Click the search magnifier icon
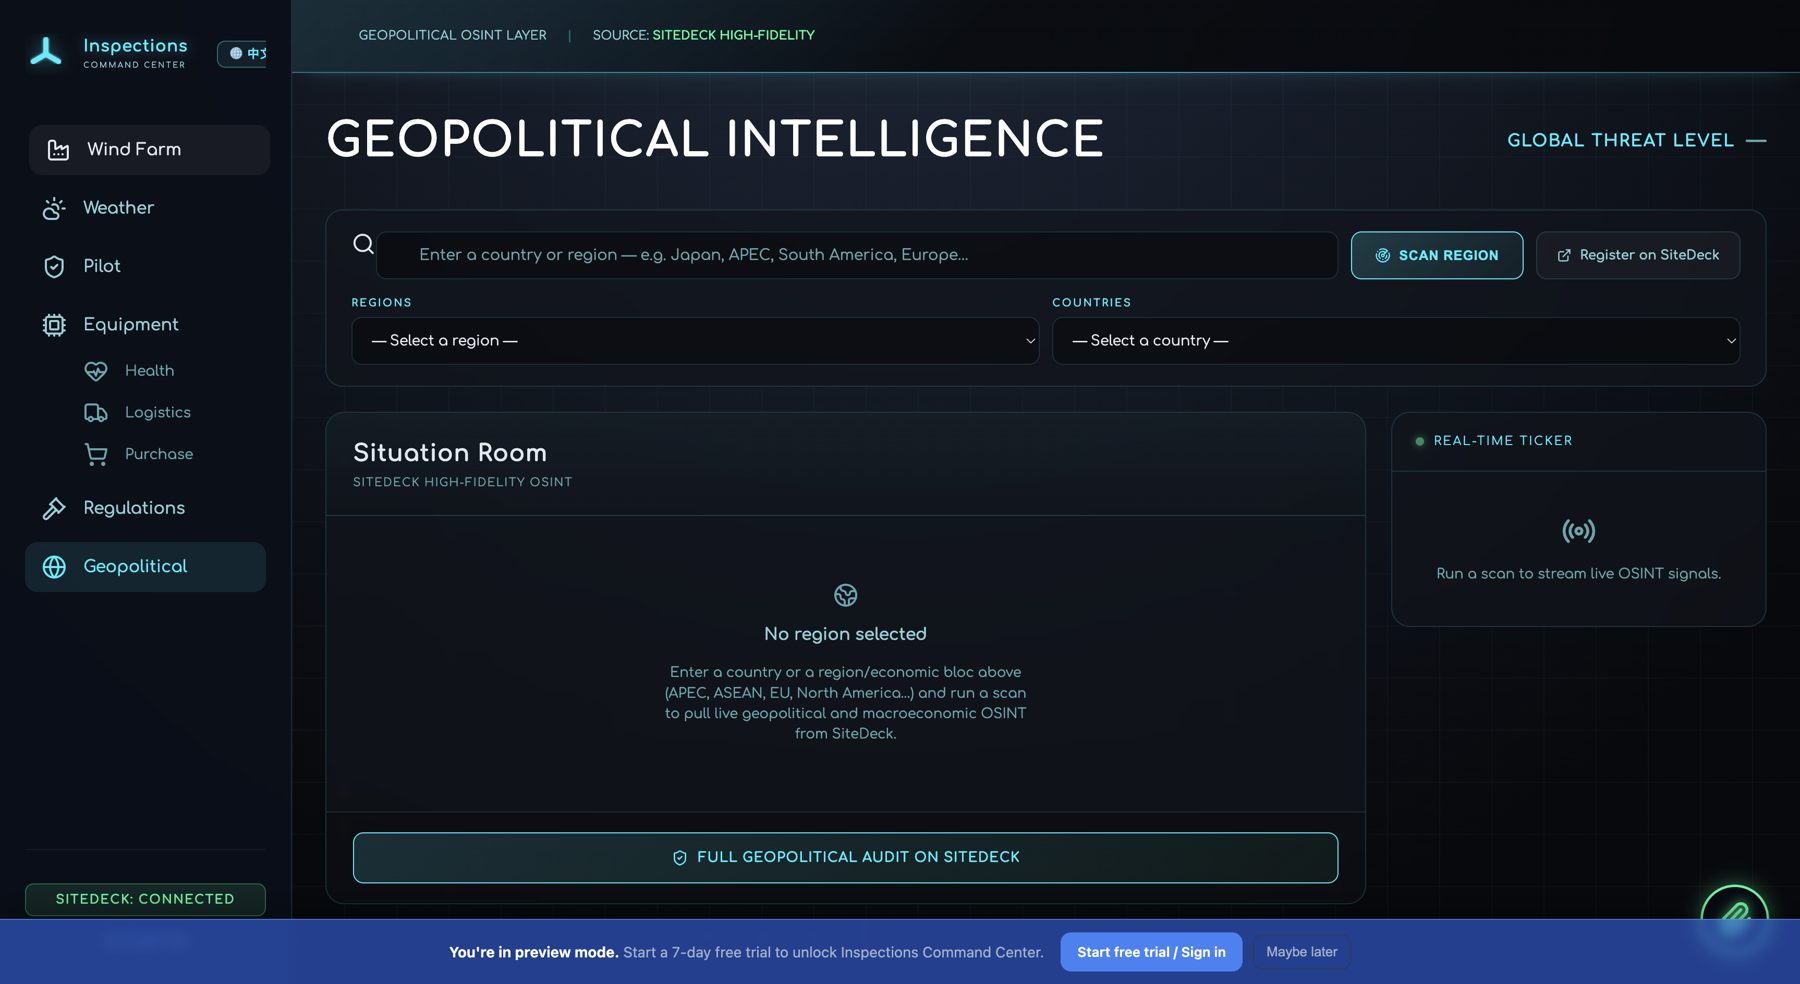 click(364, 244)
